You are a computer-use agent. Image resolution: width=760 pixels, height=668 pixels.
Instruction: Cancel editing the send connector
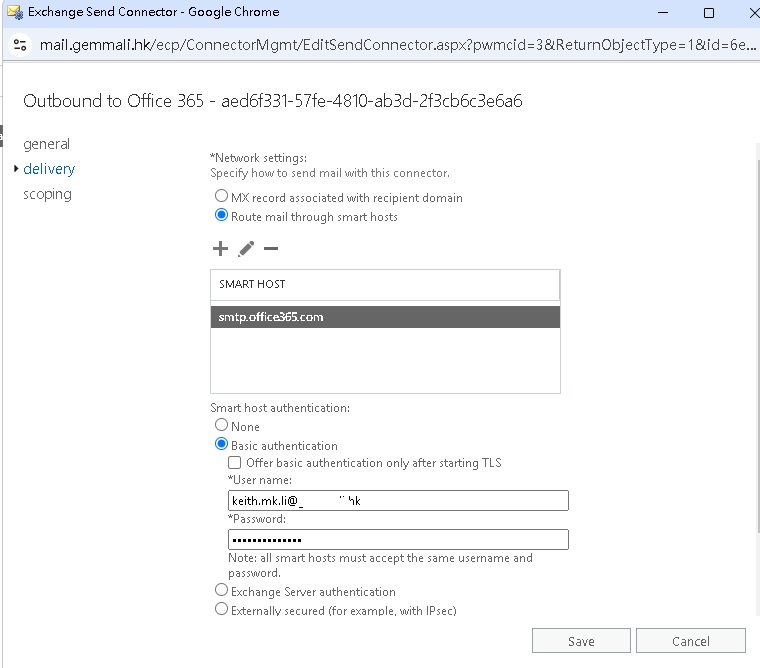[691, 641]
